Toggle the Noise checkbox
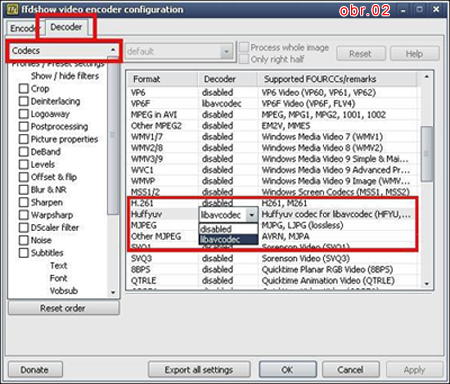 (24, 240)
